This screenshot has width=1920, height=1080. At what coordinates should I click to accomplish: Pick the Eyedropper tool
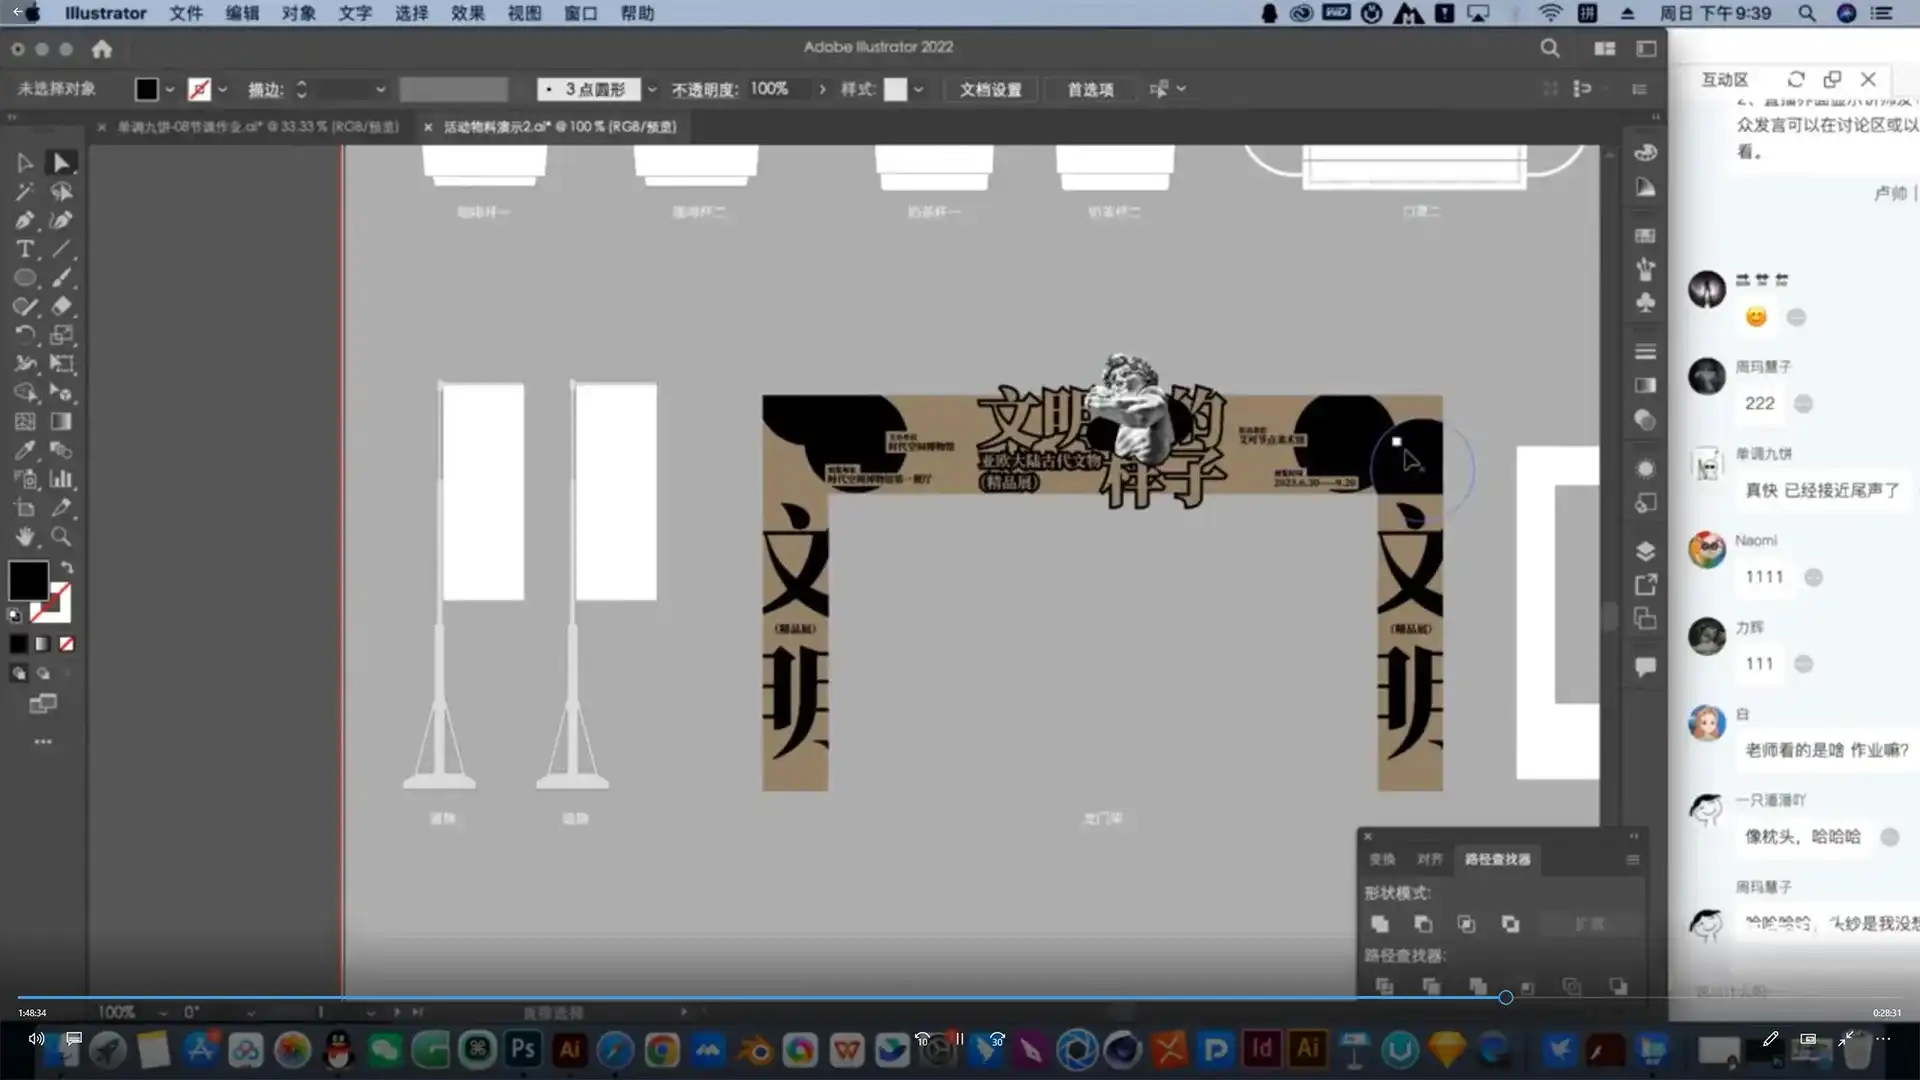(25, 451)
